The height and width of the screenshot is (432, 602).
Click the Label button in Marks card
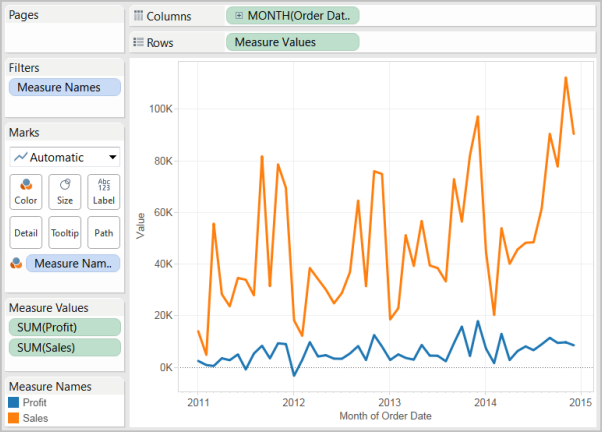click(103, 189)
